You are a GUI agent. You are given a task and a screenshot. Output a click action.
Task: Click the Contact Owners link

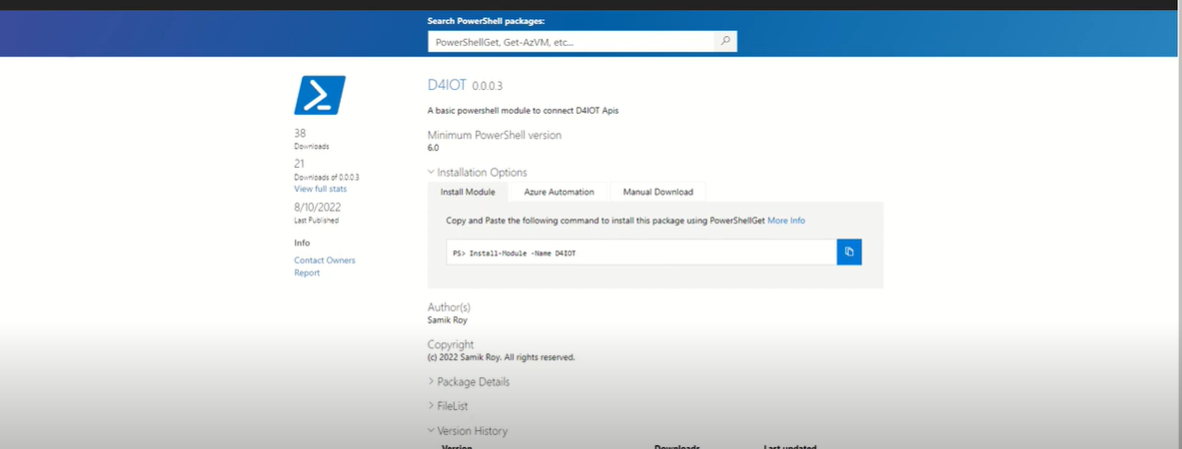tap(324, 260)
